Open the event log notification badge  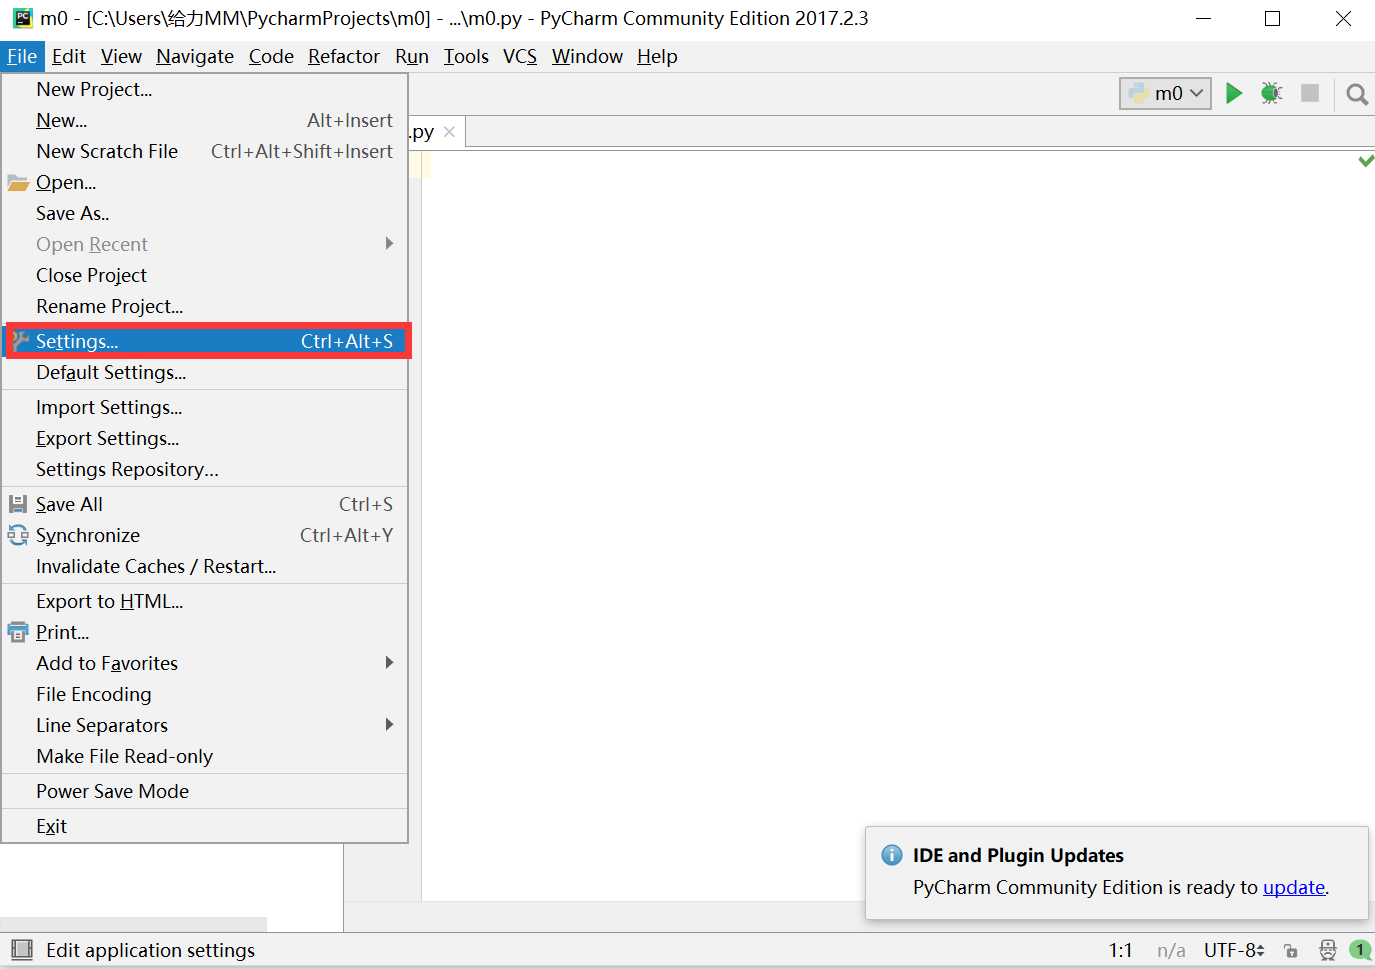tap(1360, 950)
